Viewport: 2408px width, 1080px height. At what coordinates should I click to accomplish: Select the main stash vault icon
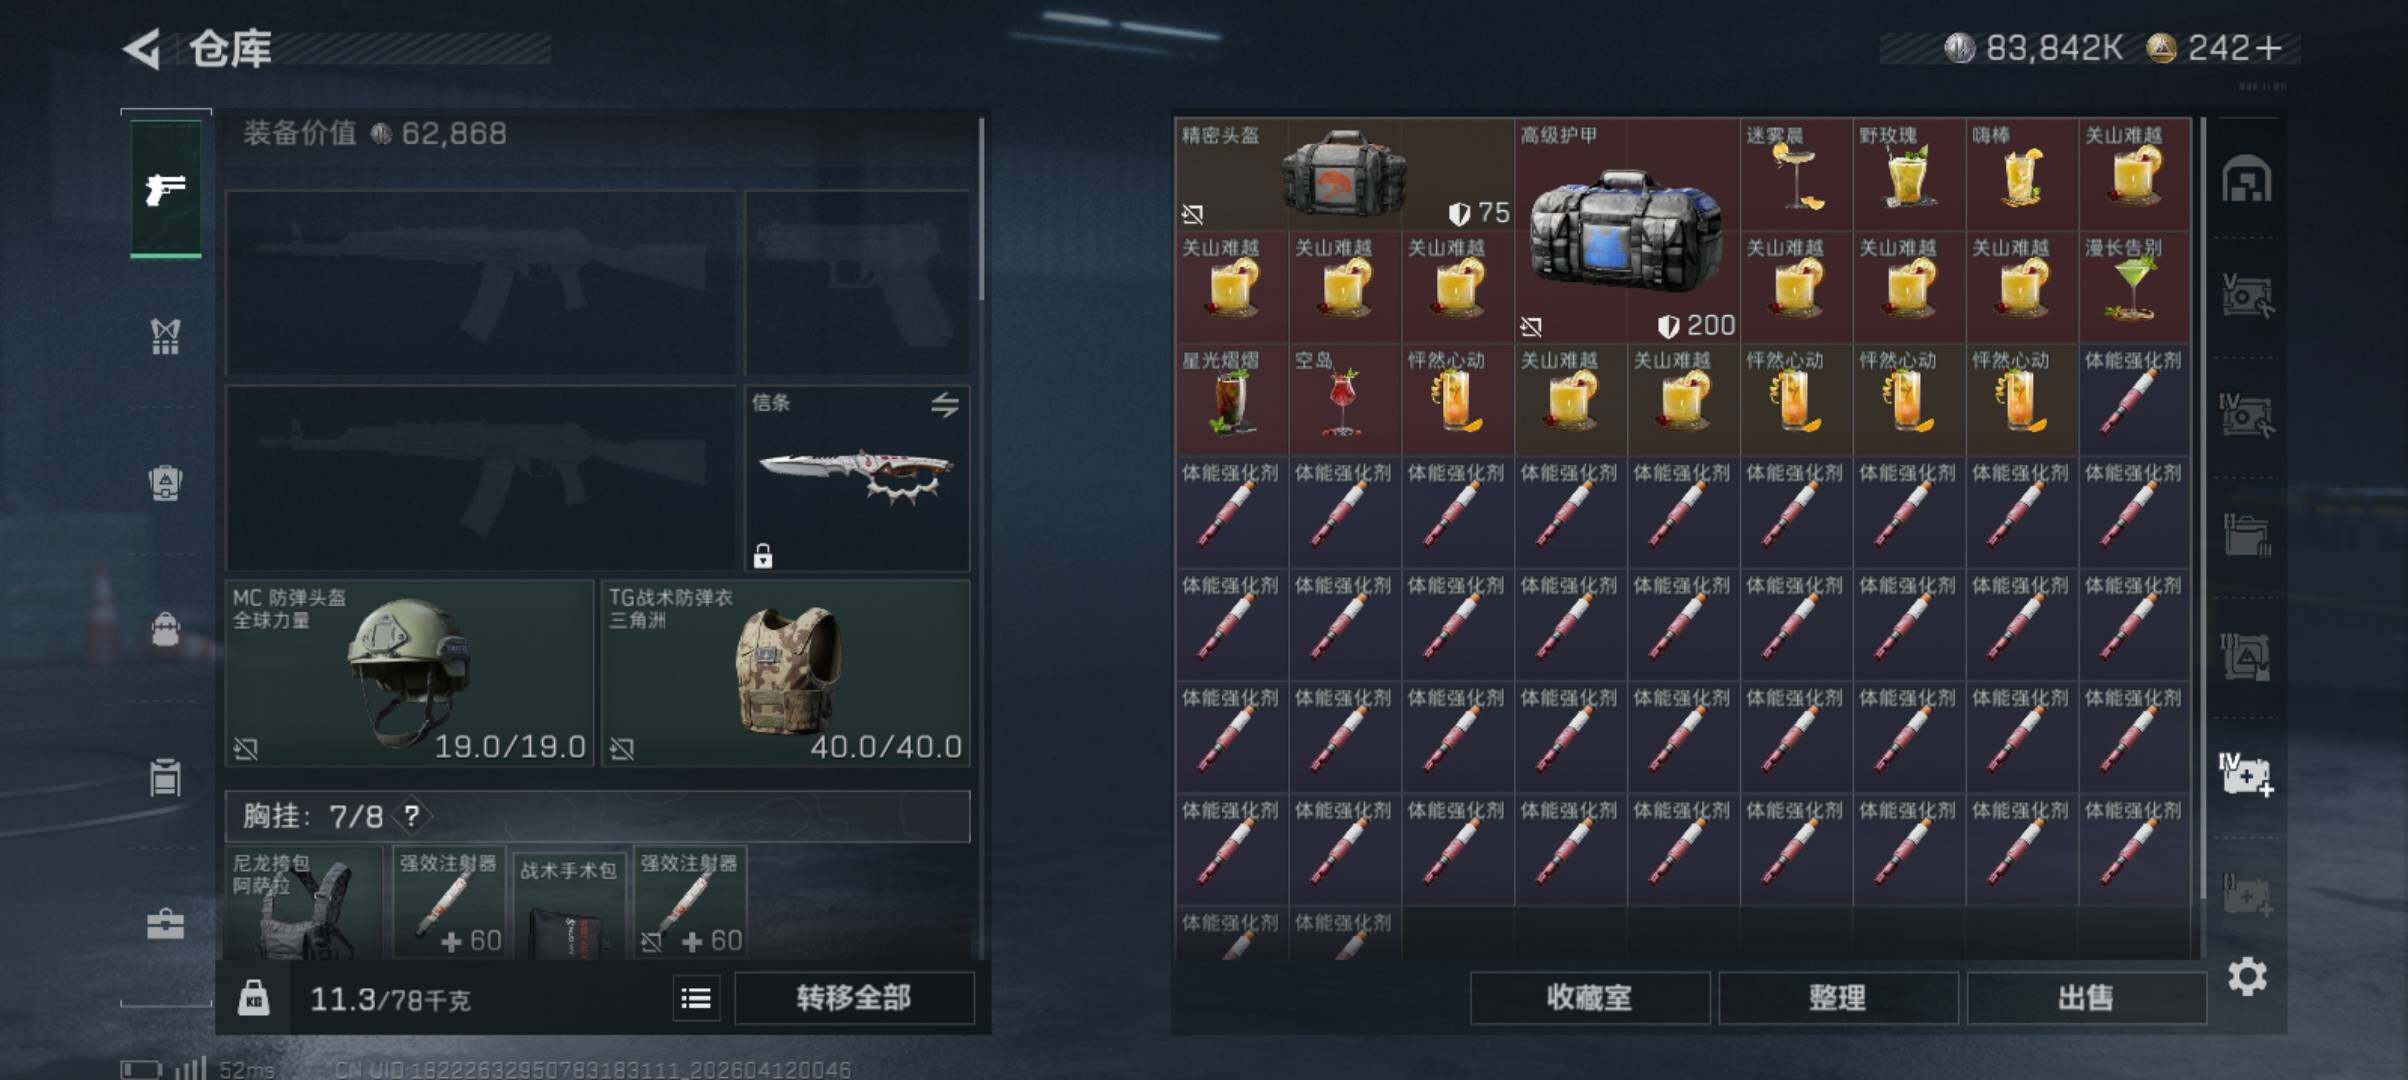tap(2246, 179)
